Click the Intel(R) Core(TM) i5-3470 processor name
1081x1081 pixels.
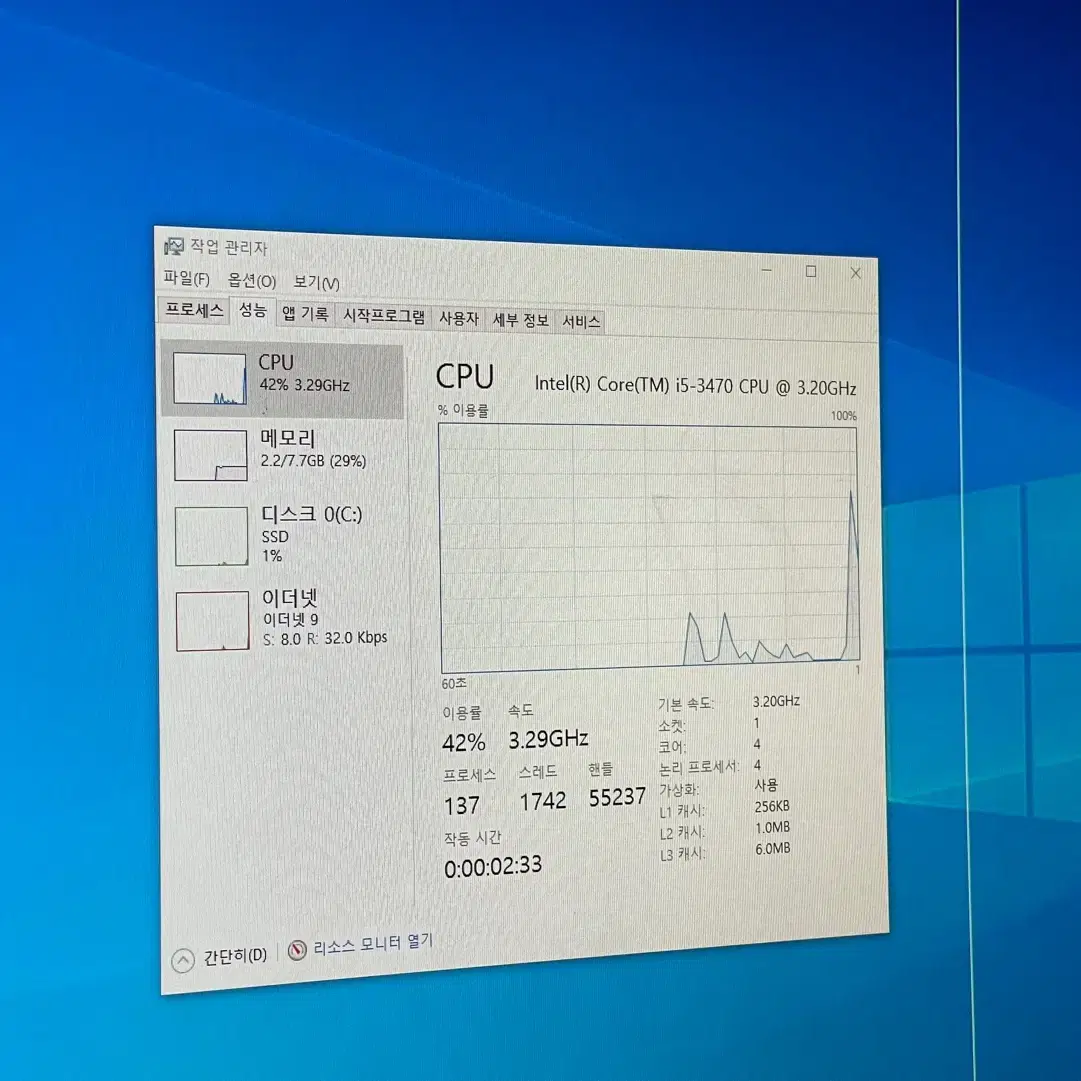(x=696, y=385)
